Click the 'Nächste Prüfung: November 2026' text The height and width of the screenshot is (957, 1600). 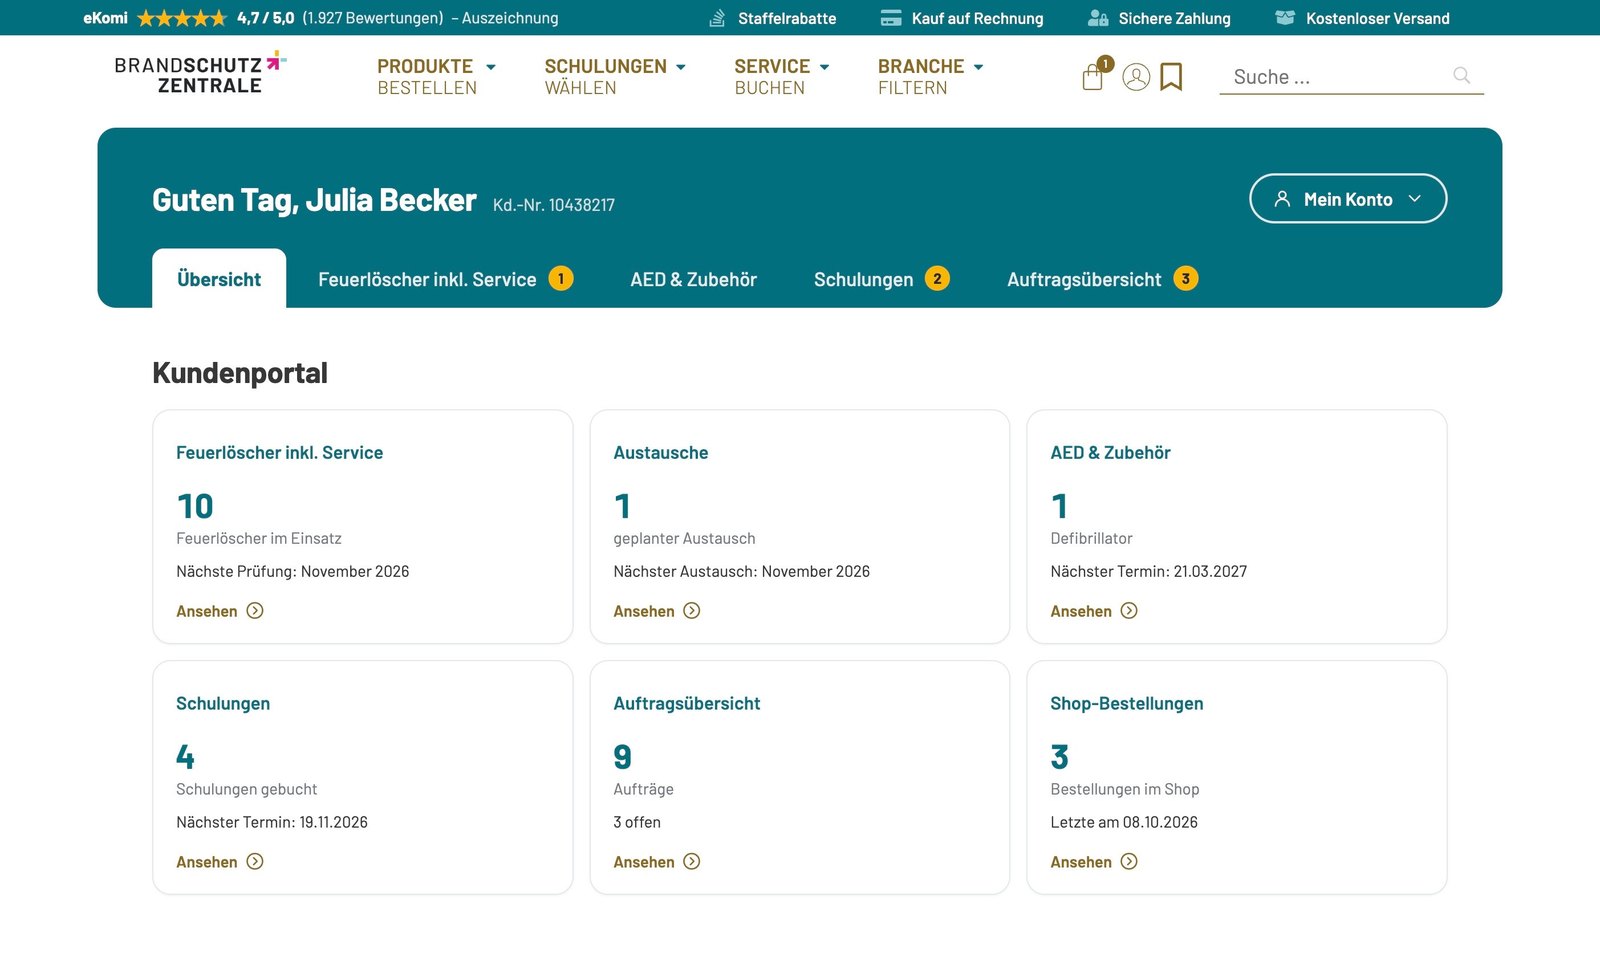point(293,571)
